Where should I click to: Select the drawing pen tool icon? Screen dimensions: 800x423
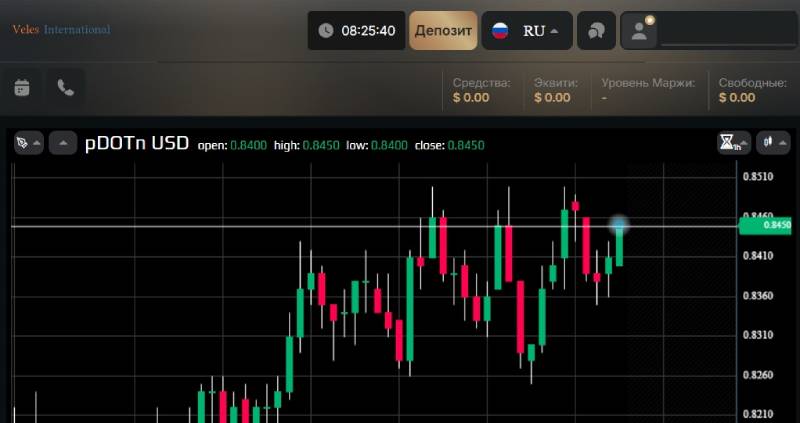(x=22, y=143)
